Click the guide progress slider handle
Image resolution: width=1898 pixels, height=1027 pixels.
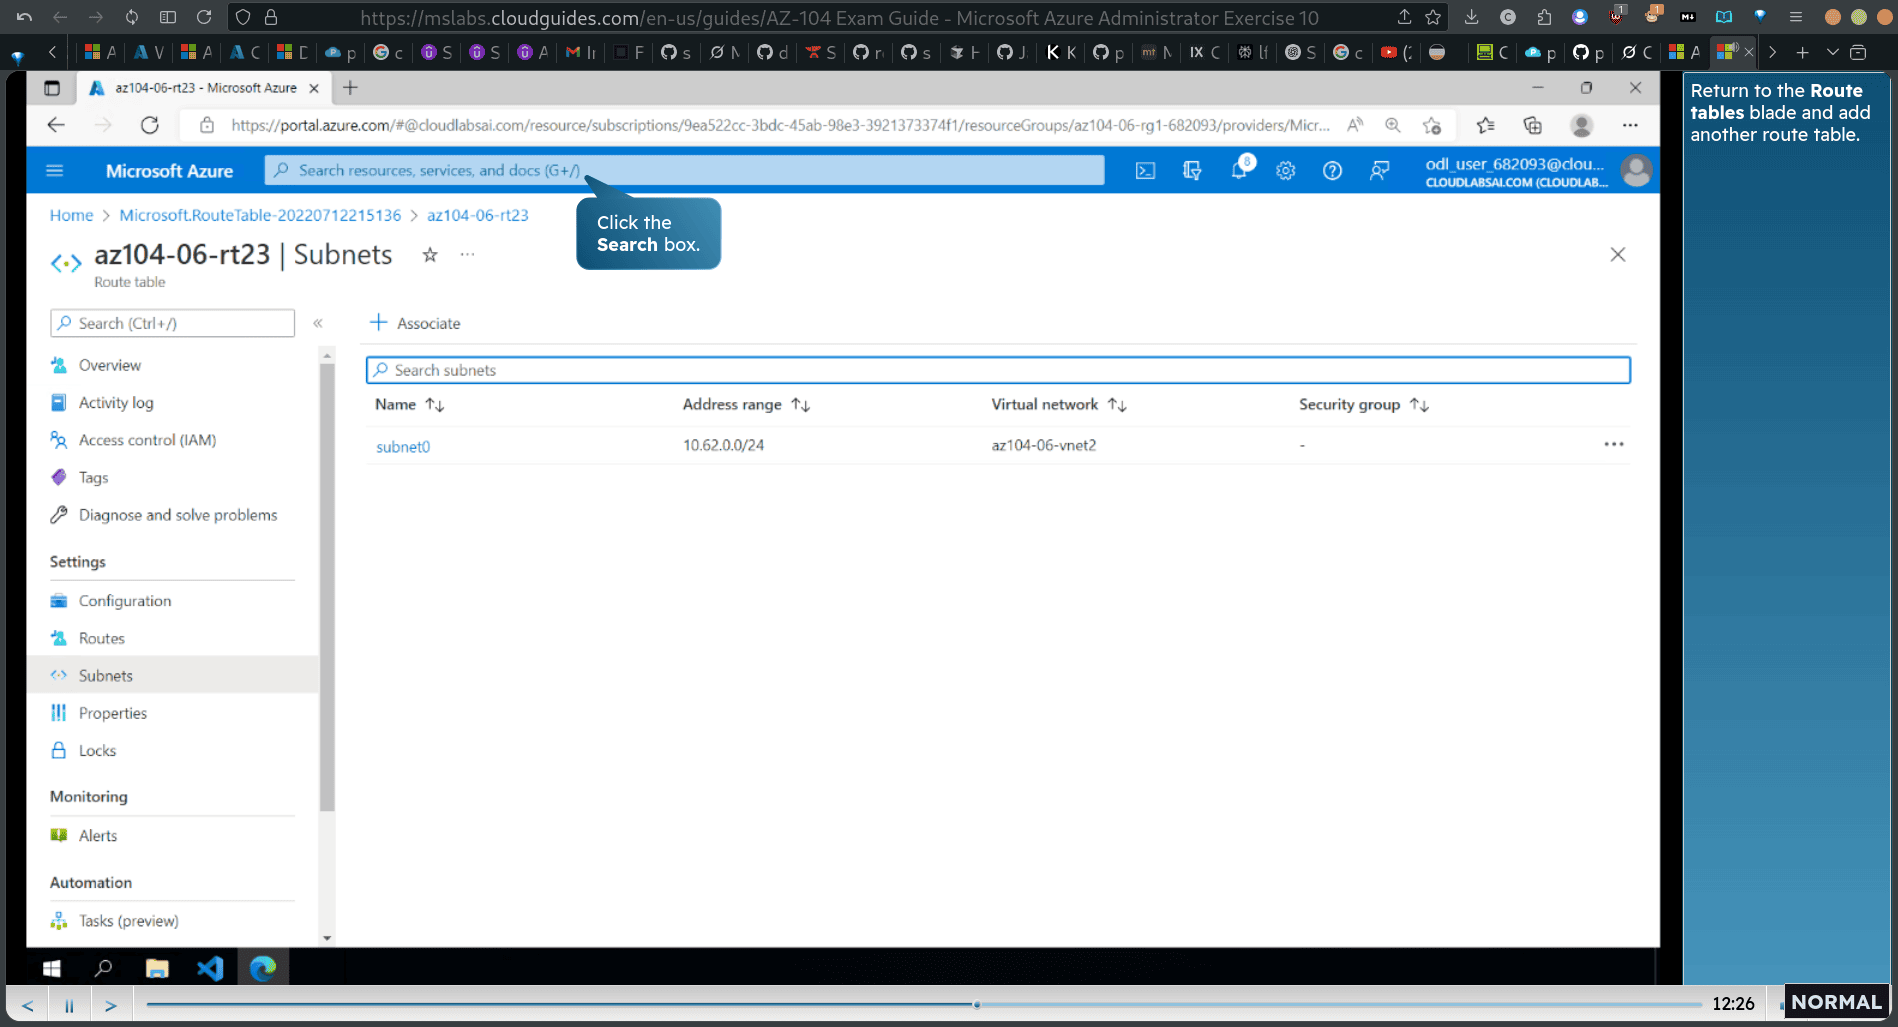pyautogui.click(x=977, y=1004)
